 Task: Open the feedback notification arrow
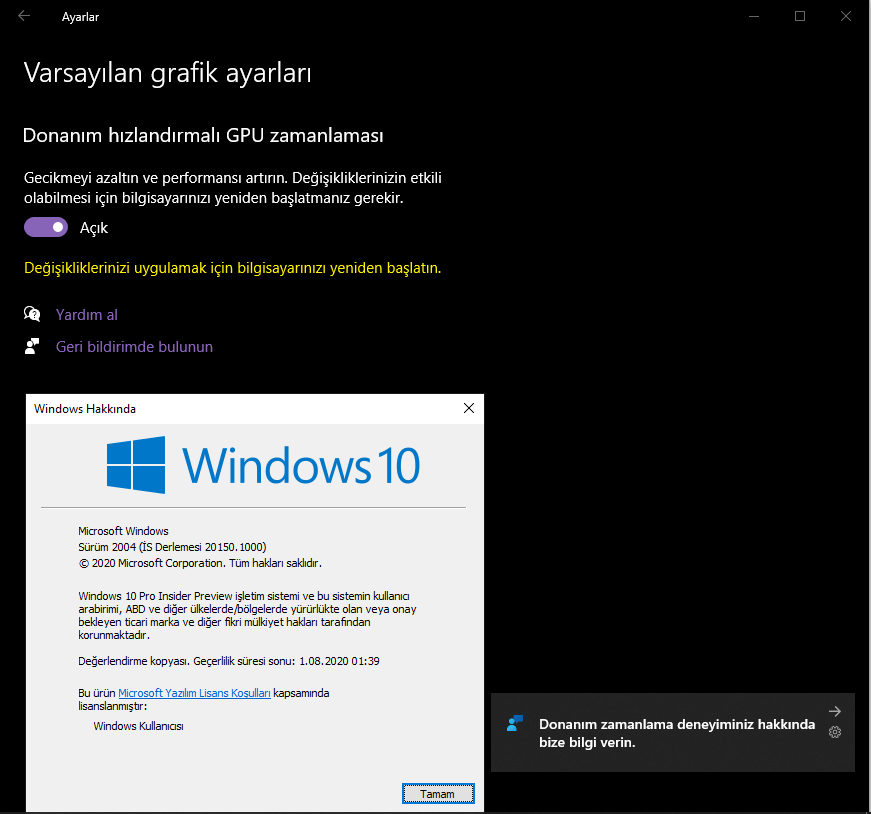(x=834, y=711)
